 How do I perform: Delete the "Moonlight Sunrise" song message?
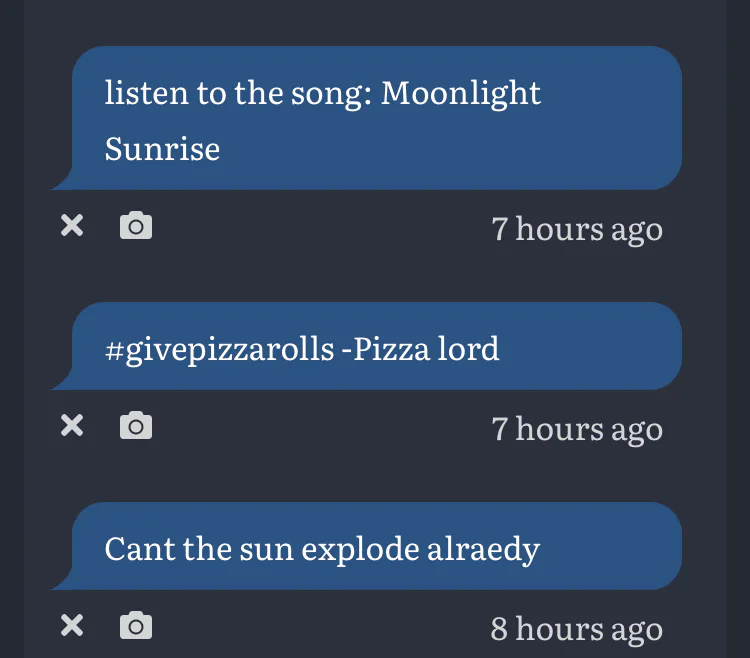coord(72,226)
